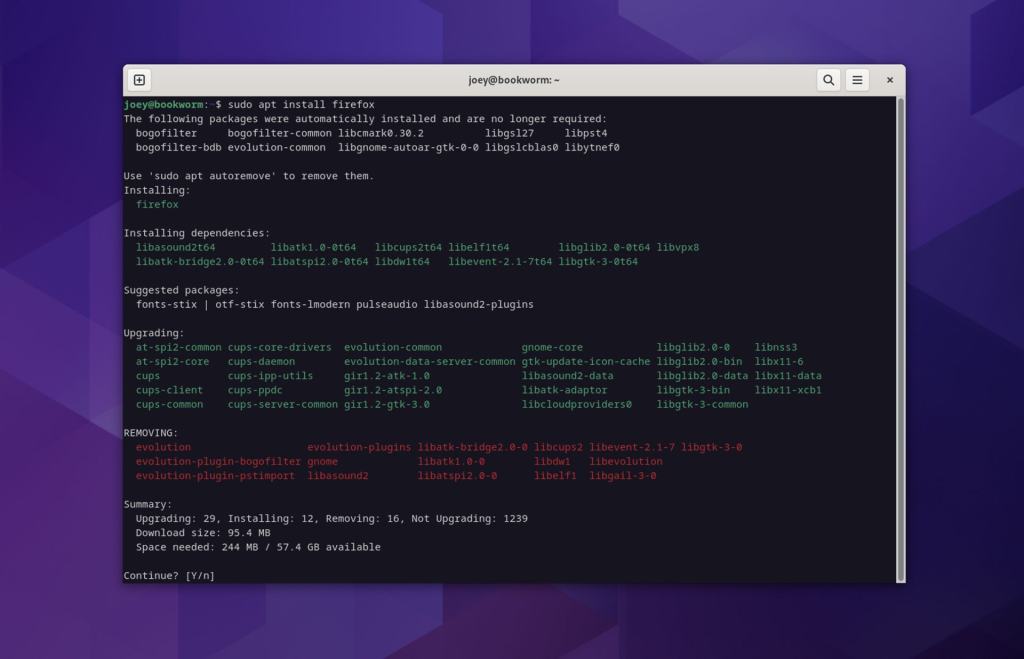Viewport: 1024px width, 659px height.
Task: Click 'bogofilter-bdb' in the autoremove list
Action: coord(178,148)
